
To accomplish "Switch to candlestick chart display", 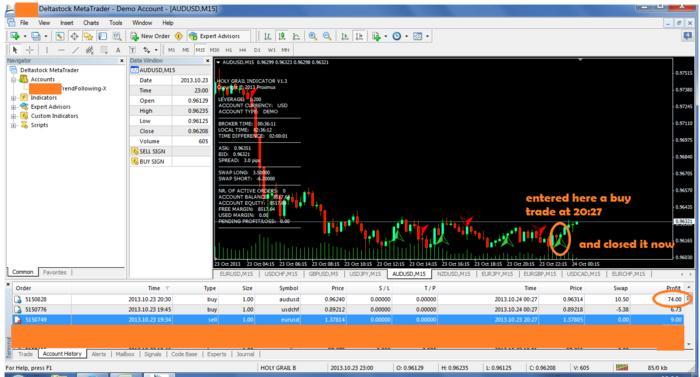I will pyautogui.click(x=282, y=36).
